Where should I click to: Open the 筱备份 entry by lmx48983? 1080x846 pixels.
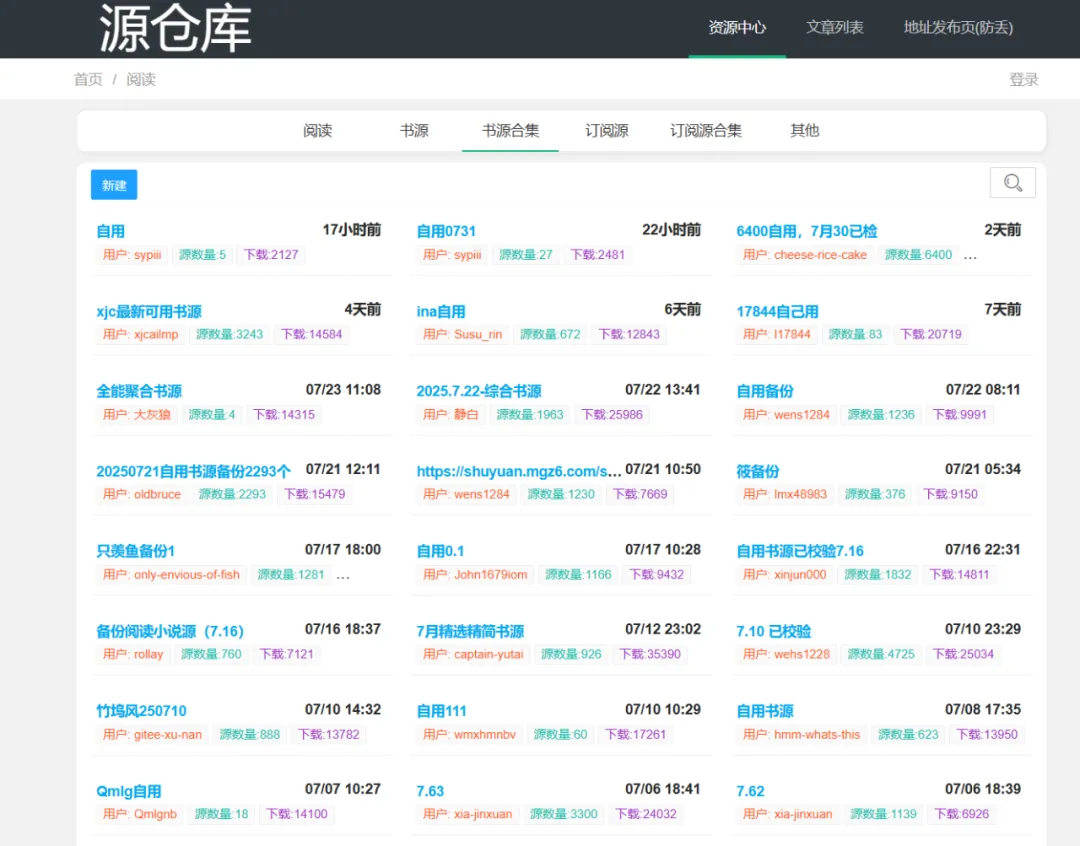pos(748,470)
